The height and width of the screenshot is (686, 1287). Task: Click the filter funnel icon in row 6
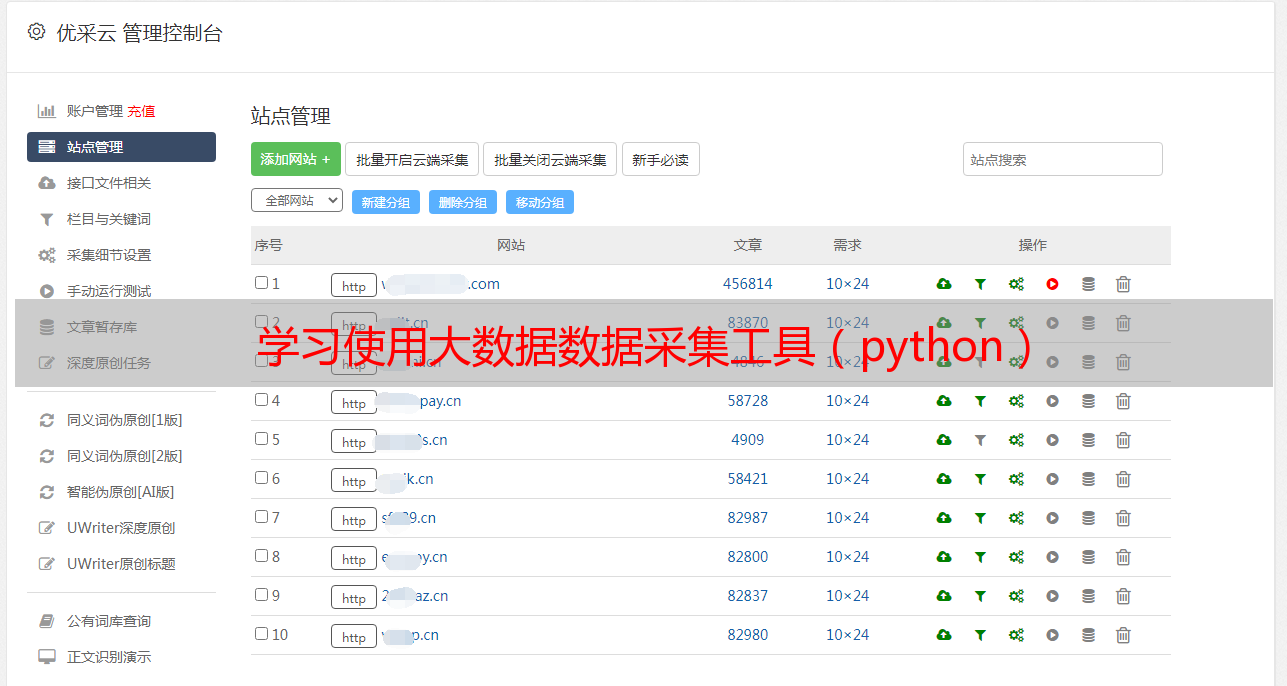980,479
